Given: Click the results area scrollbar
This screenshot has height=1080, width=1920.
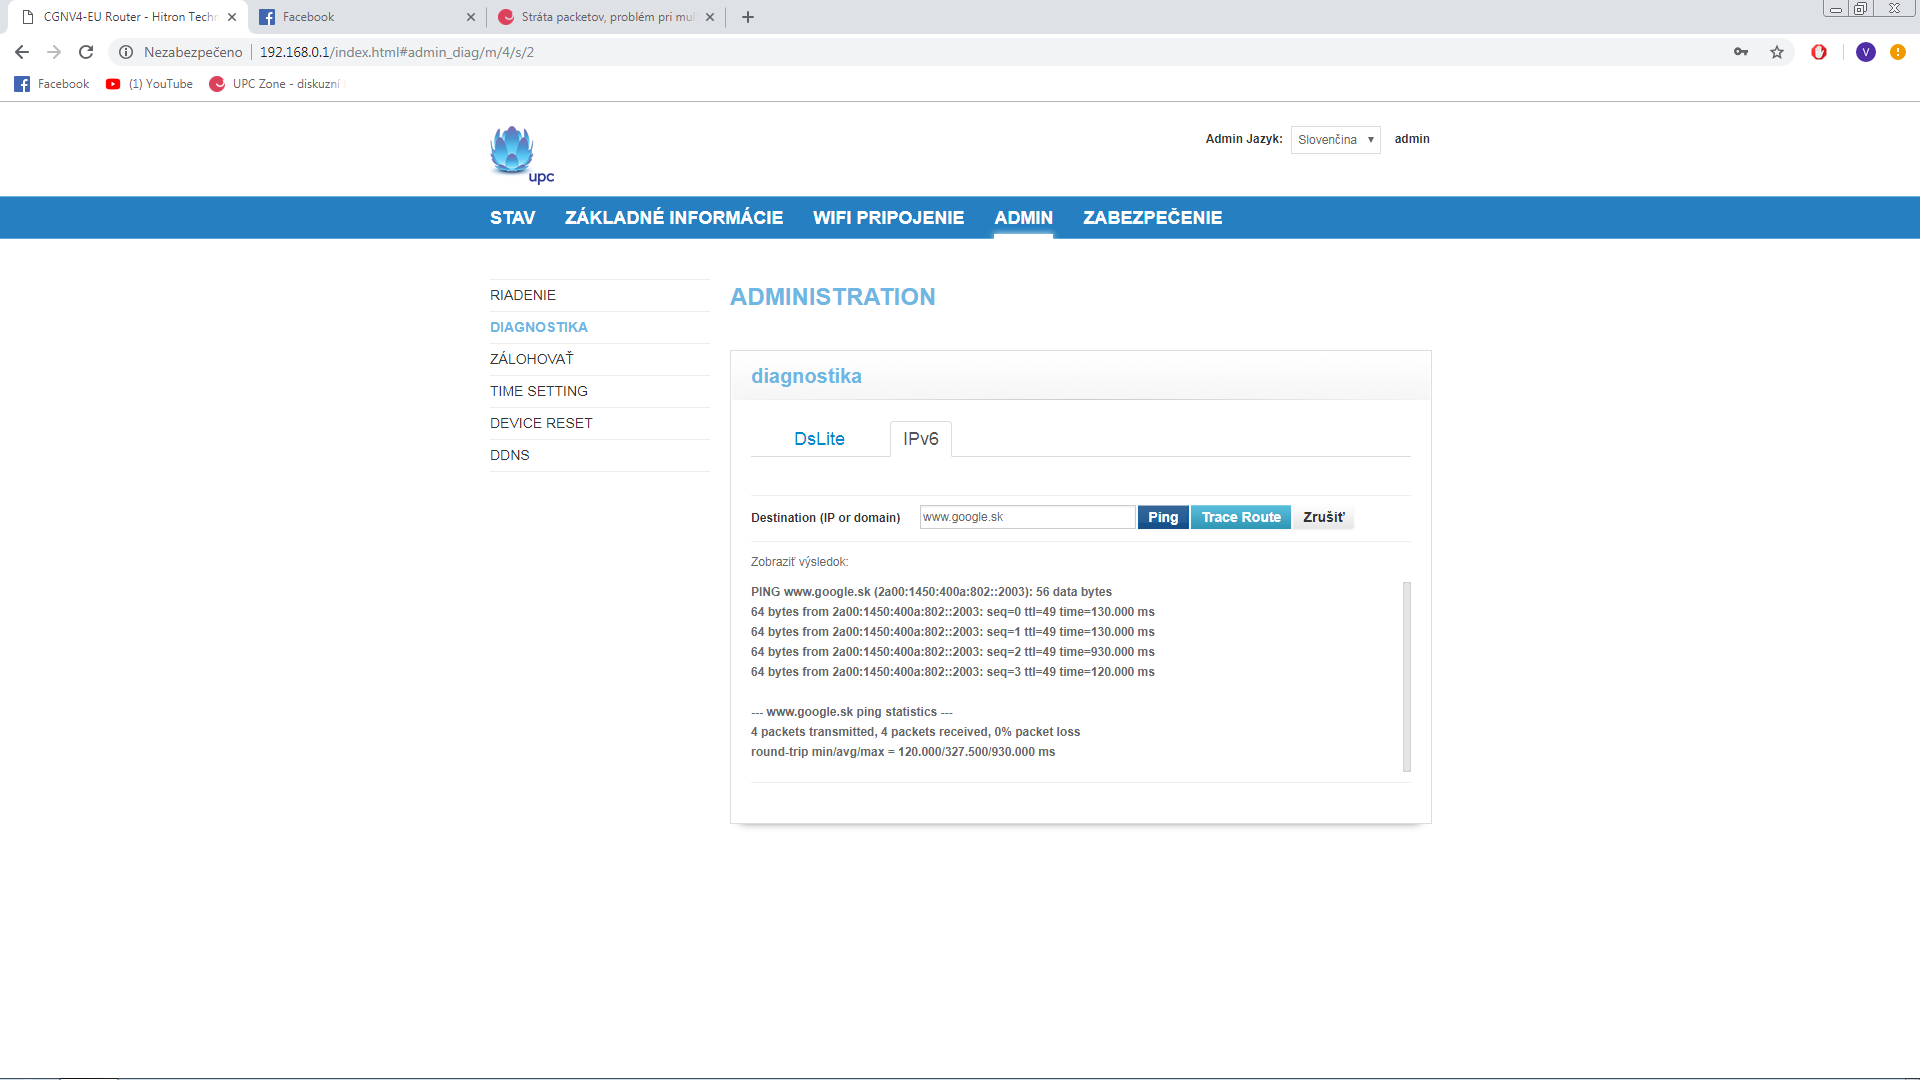Looking at the screenshot, I should (x=1407, y=677).
